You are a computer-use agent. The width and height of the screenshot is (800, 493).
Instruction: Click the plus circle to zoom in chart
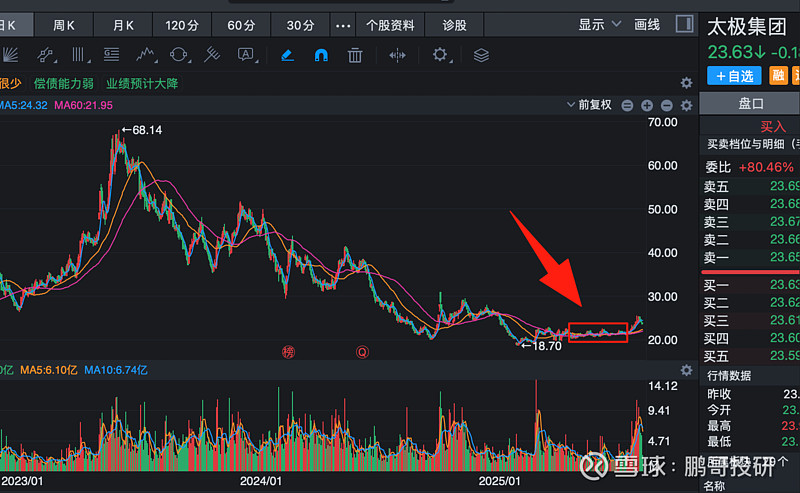pos(647,105)
